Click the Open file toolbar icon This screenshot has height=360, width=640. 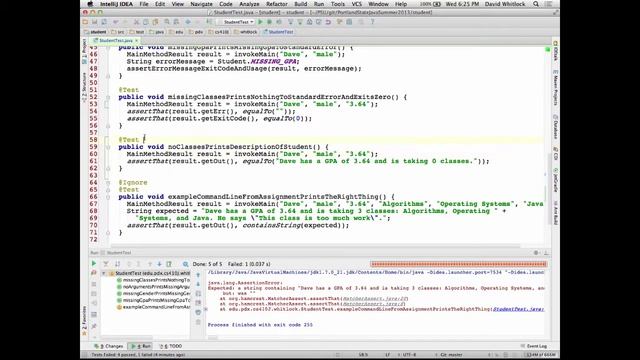(85, 22)
